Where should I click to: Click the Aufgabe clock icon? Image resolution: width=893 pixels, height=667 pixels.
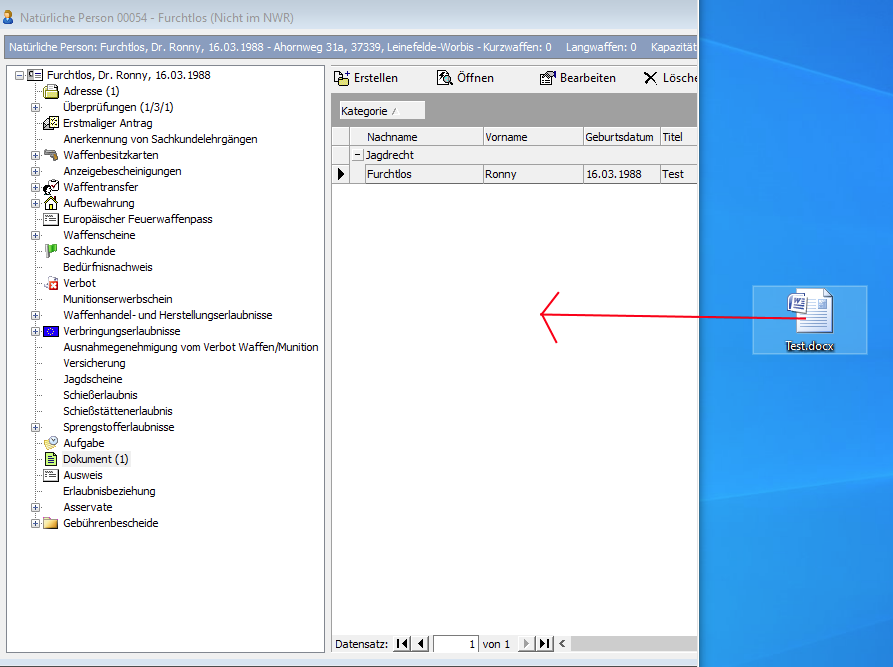tap(51, 443)
